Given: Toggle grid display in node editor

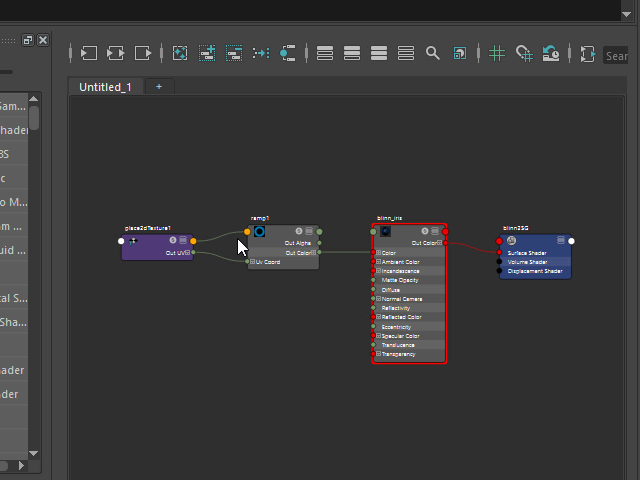Looking at the screenshot, I should (x=497, y=53).
